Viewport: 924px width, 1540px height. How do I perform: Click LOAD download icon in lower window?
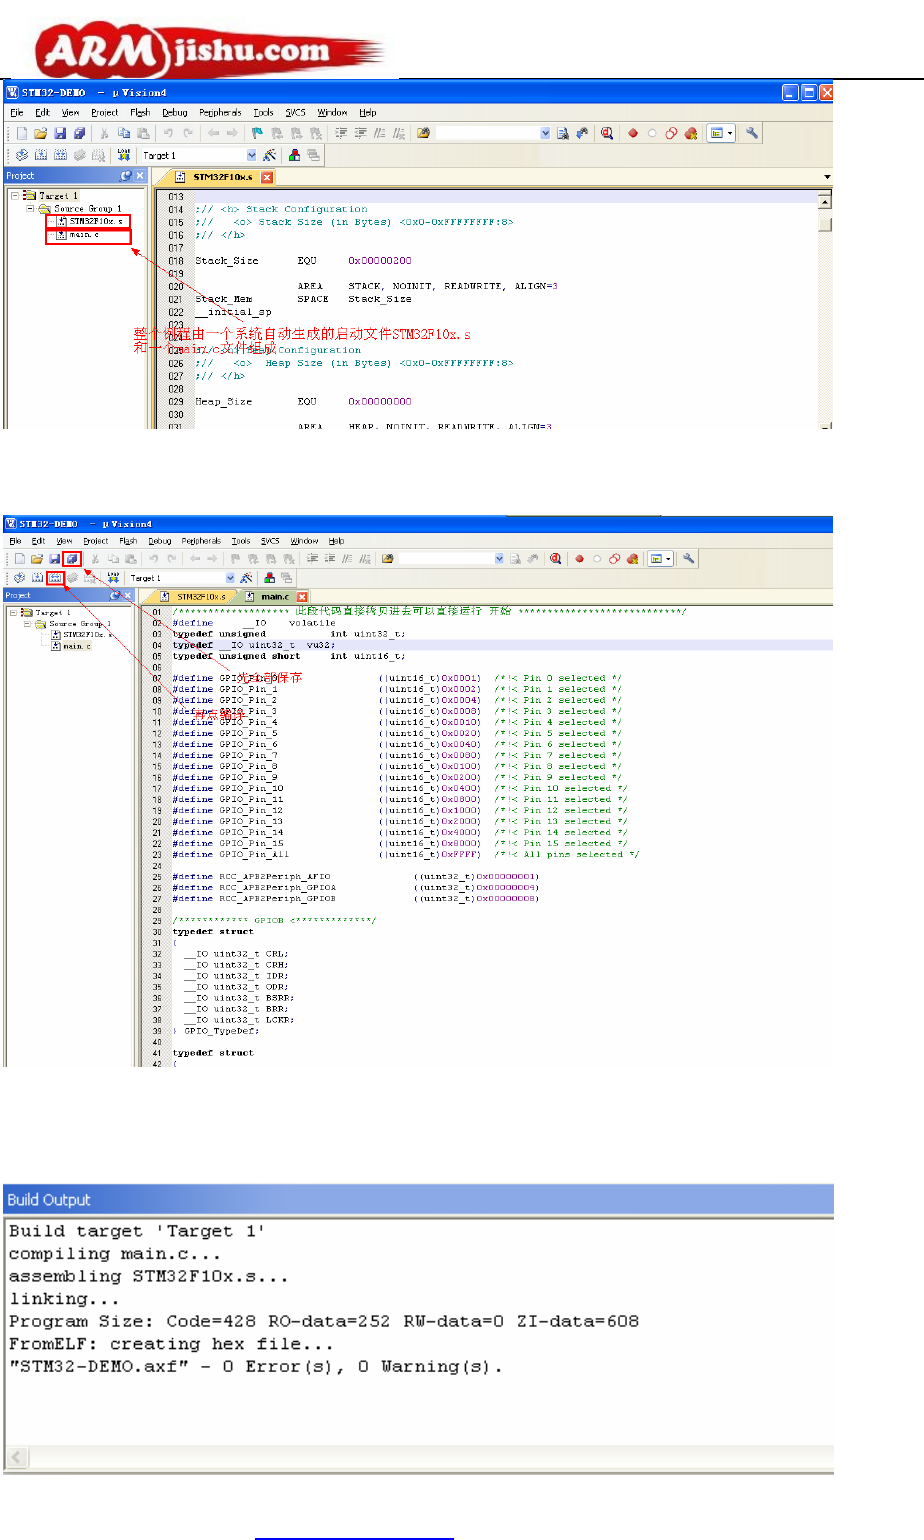113,578
